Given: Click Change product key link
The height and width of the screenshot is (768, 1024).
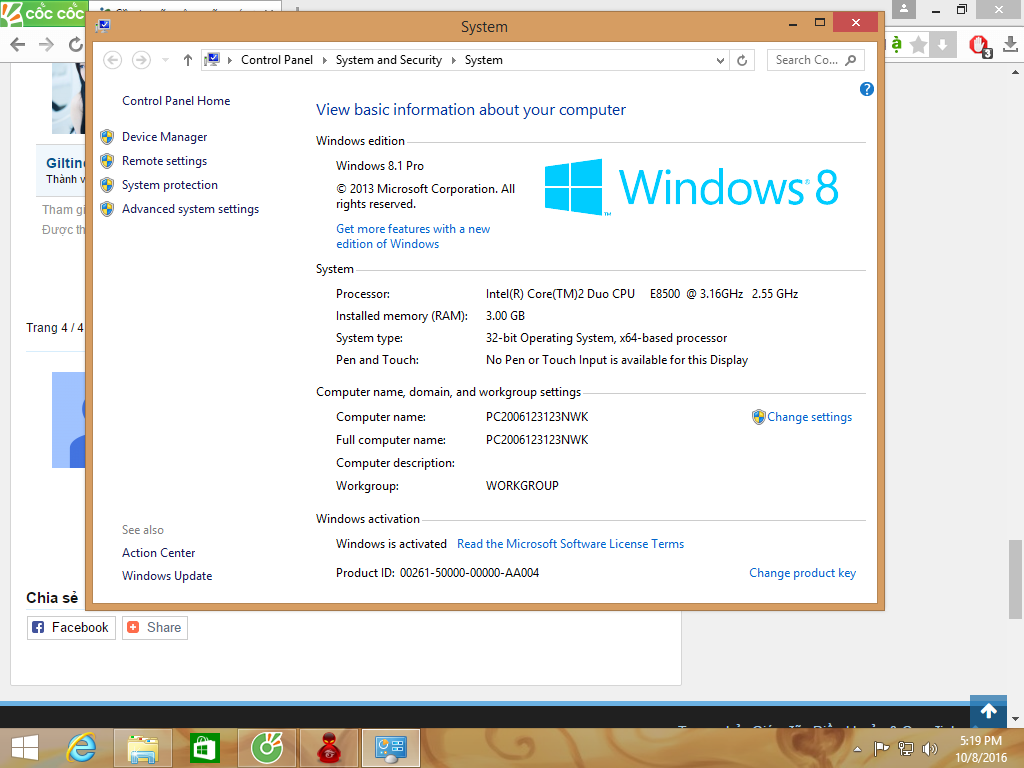Looking at the screenshot, I should click(x=802, y=573).
